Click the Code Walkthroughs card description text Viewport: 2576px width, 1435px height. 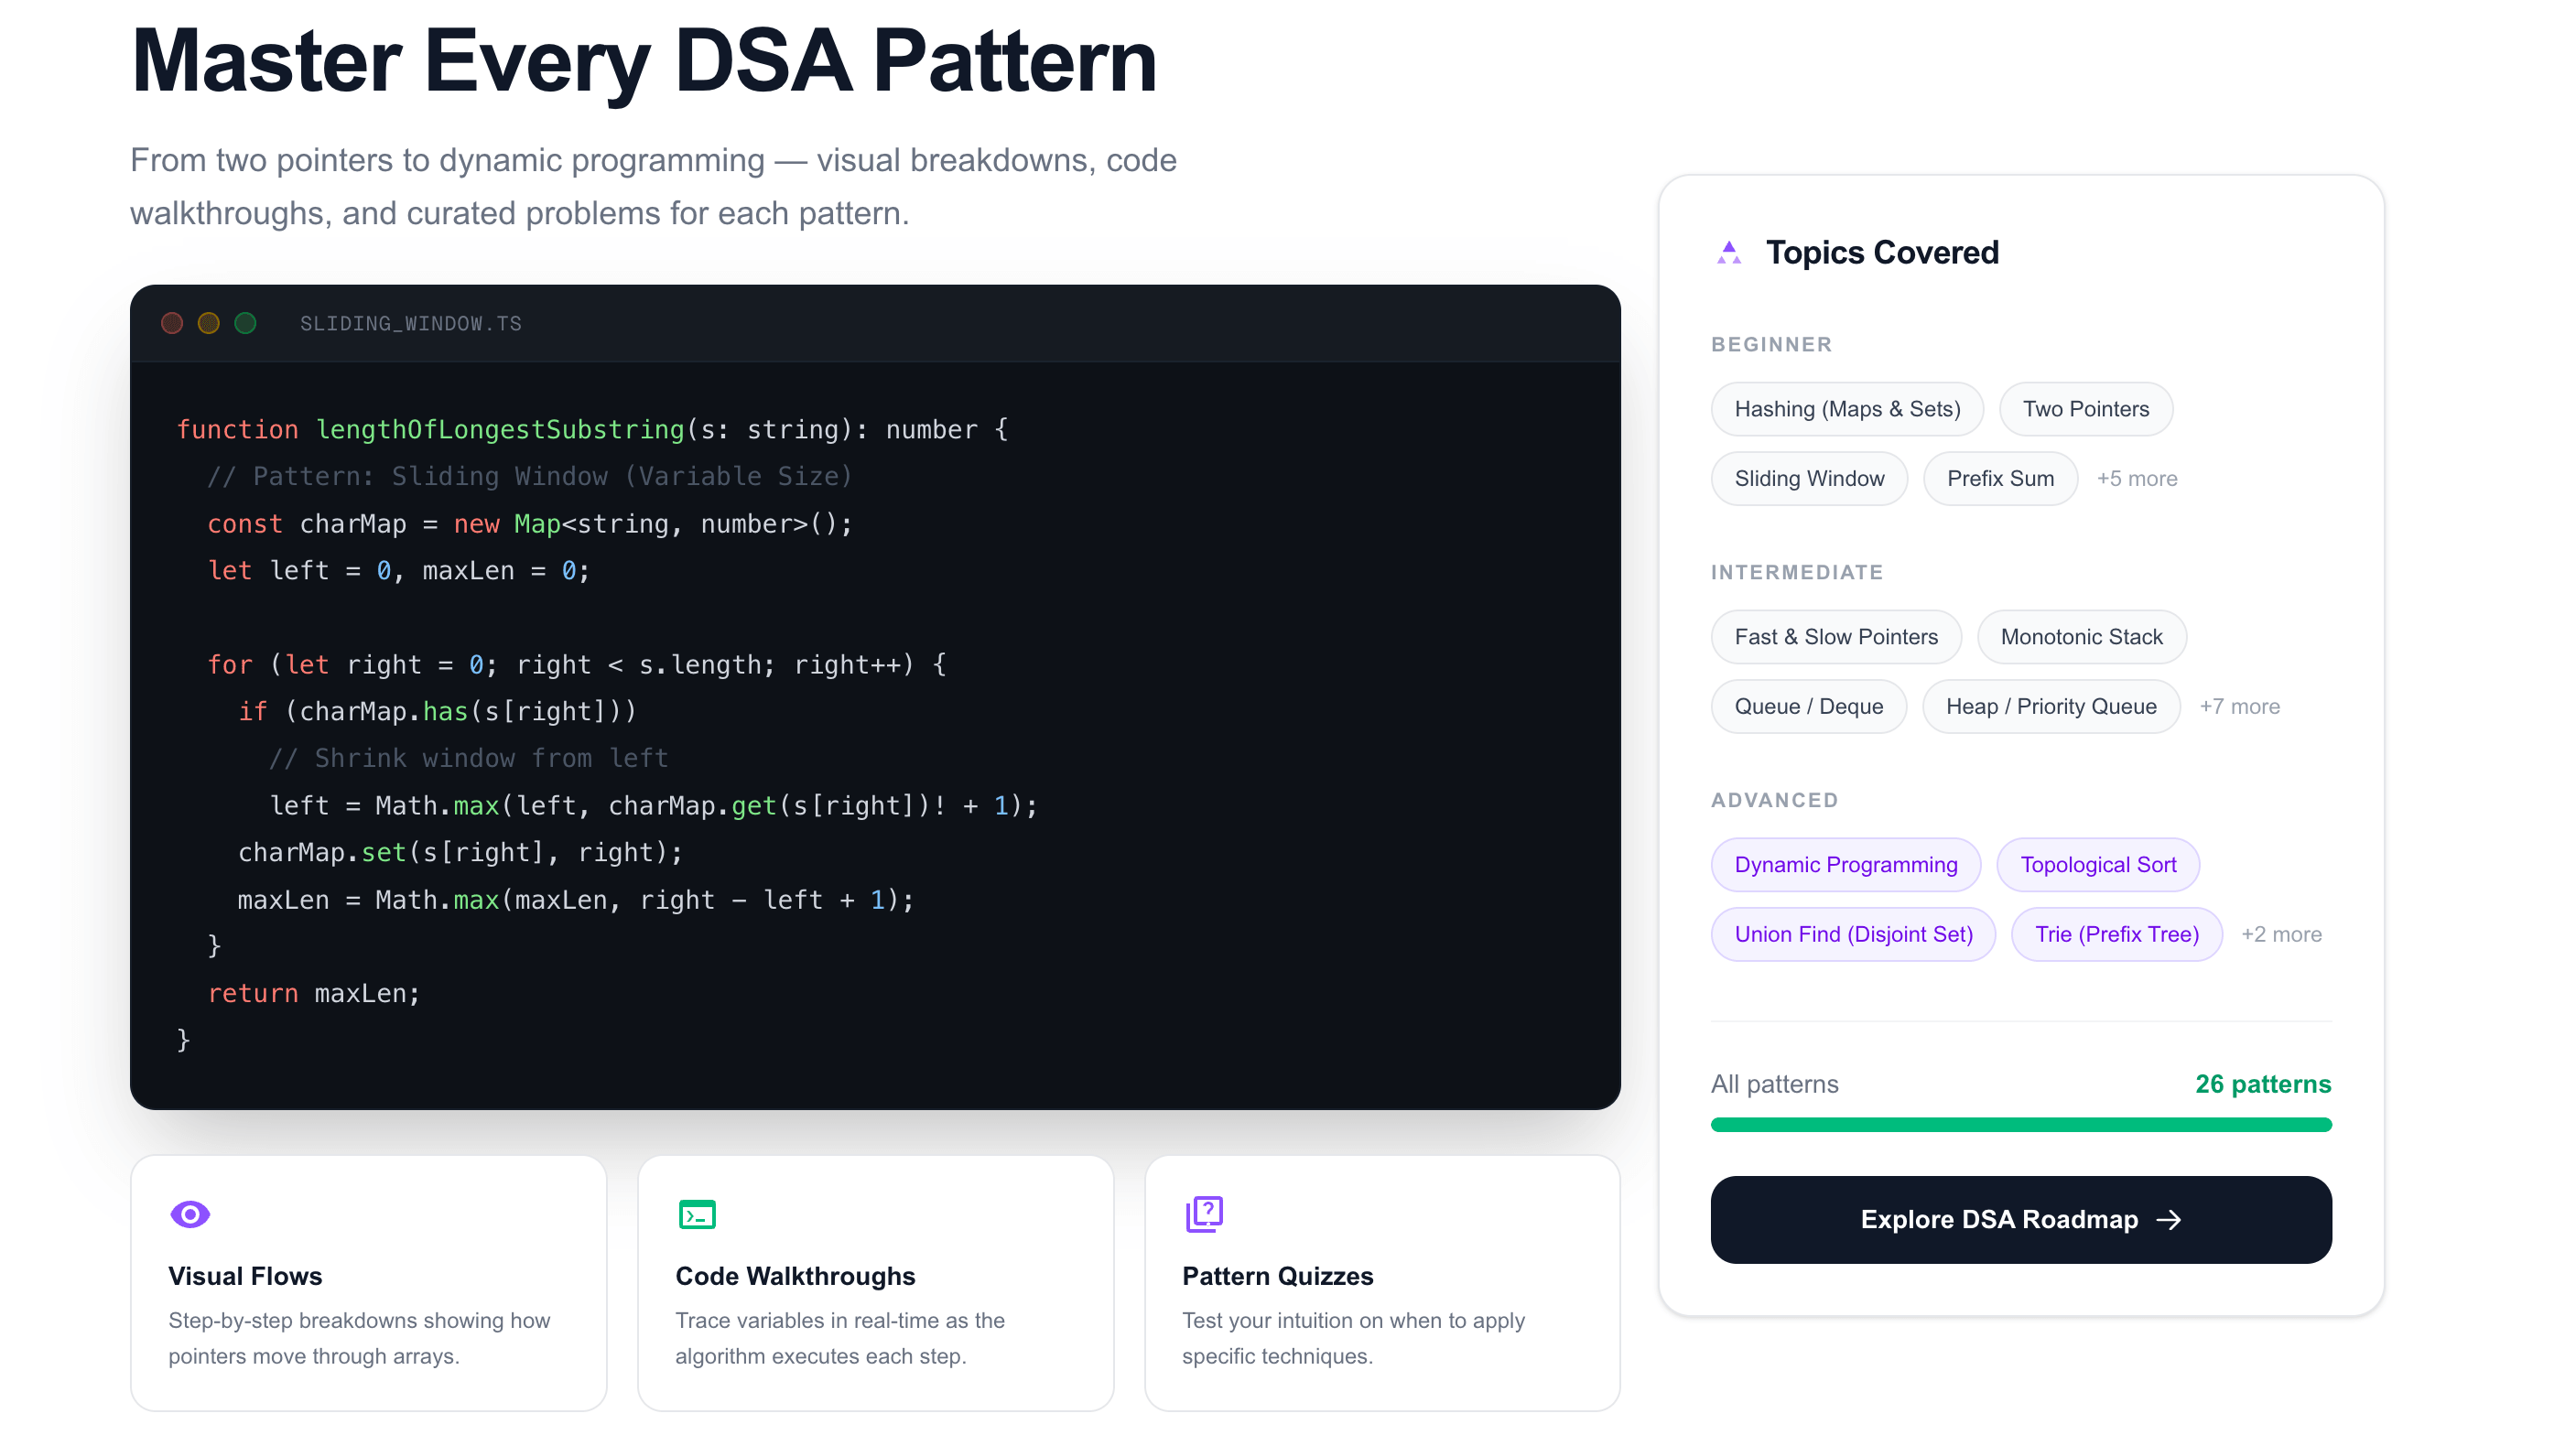(x=840, y=1338)
